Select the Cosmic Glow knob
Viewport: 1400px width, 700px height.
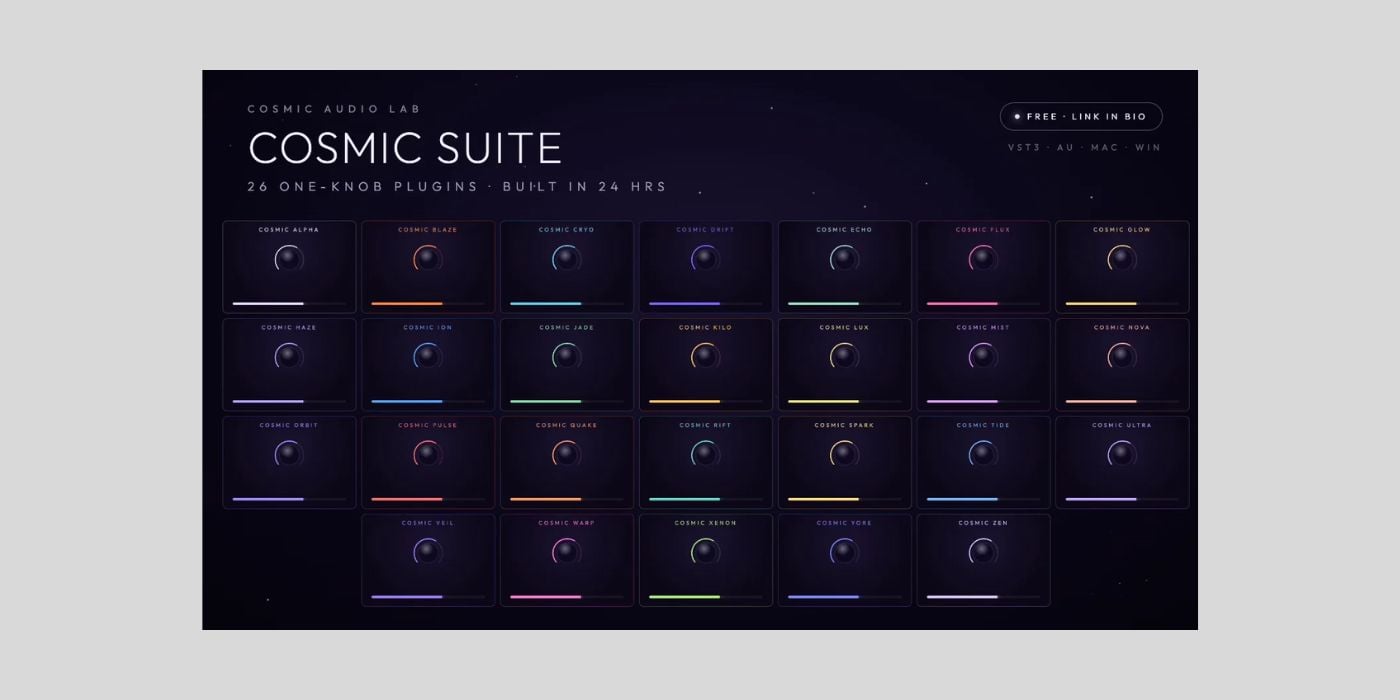pos(1122,259)
